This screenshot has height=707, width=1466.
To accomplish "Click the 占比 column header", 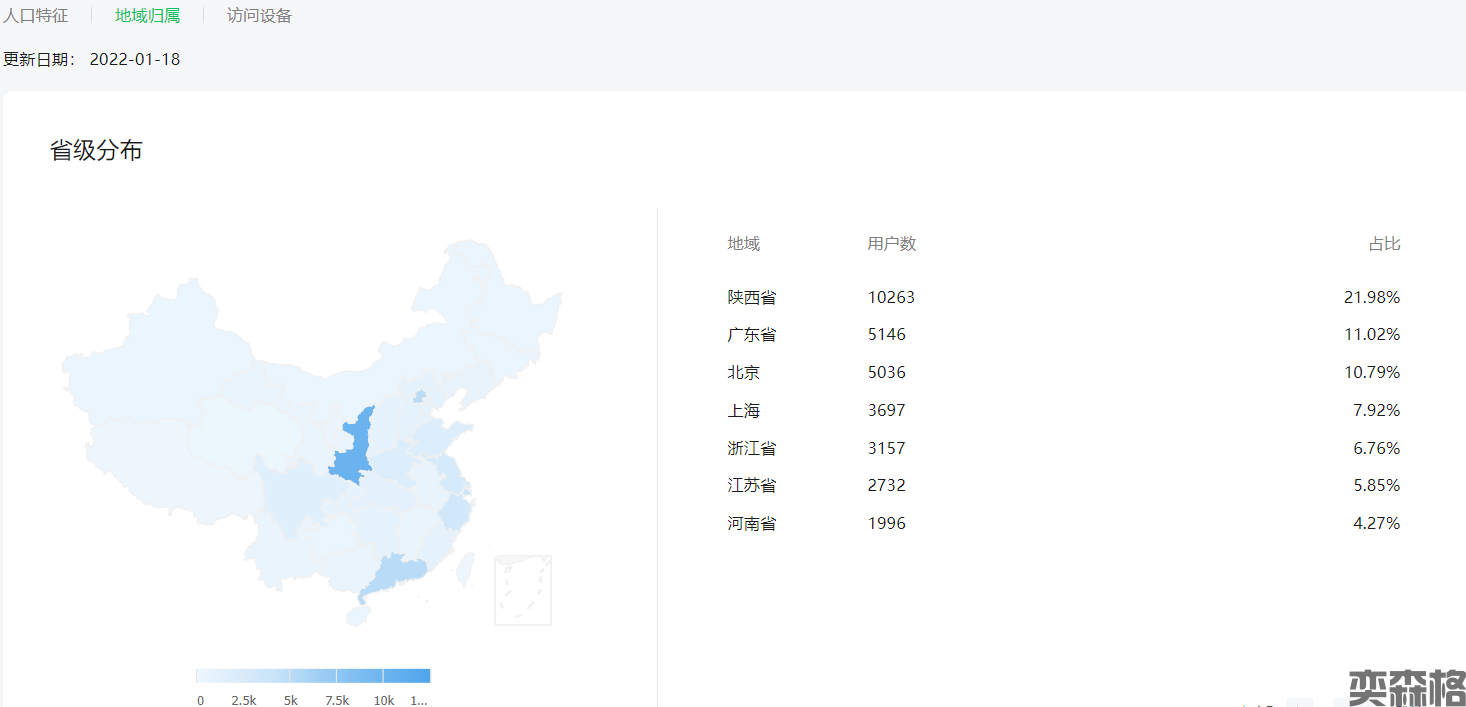I will tap(1384, 244).
